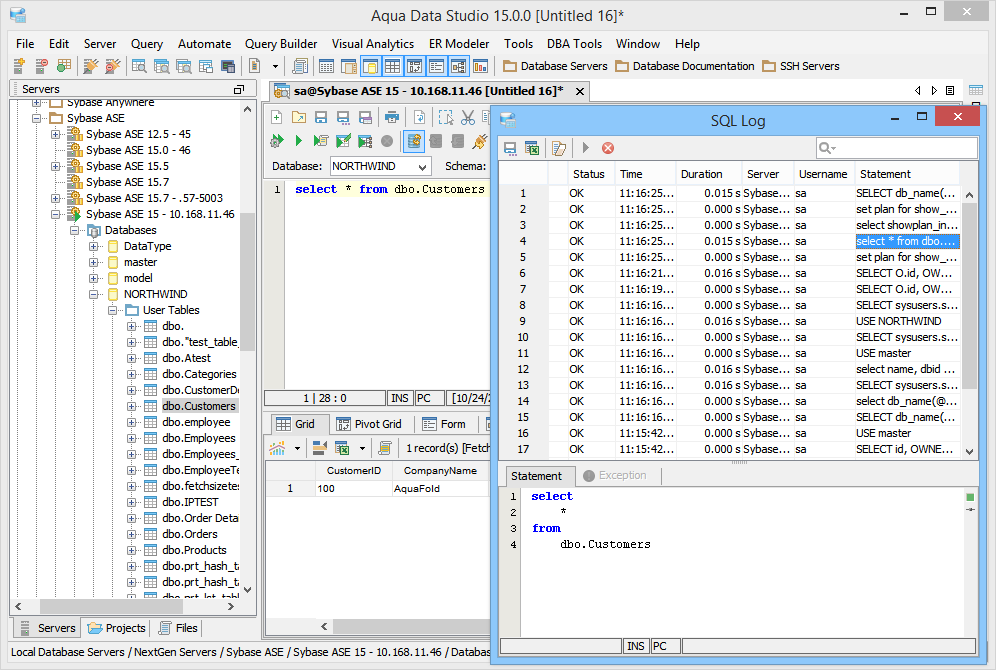
Task: Click the AquaFold cell in results grid
Action: click(440, 488)
